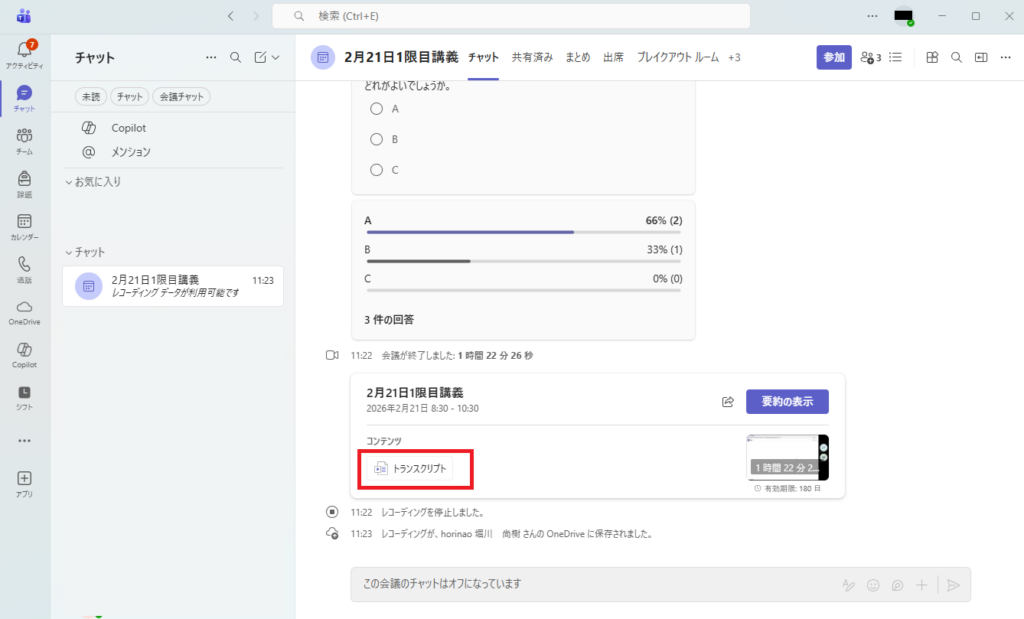Select radio option C in poll
Viewport: 1024px width, 619px height.
[377, 170]
